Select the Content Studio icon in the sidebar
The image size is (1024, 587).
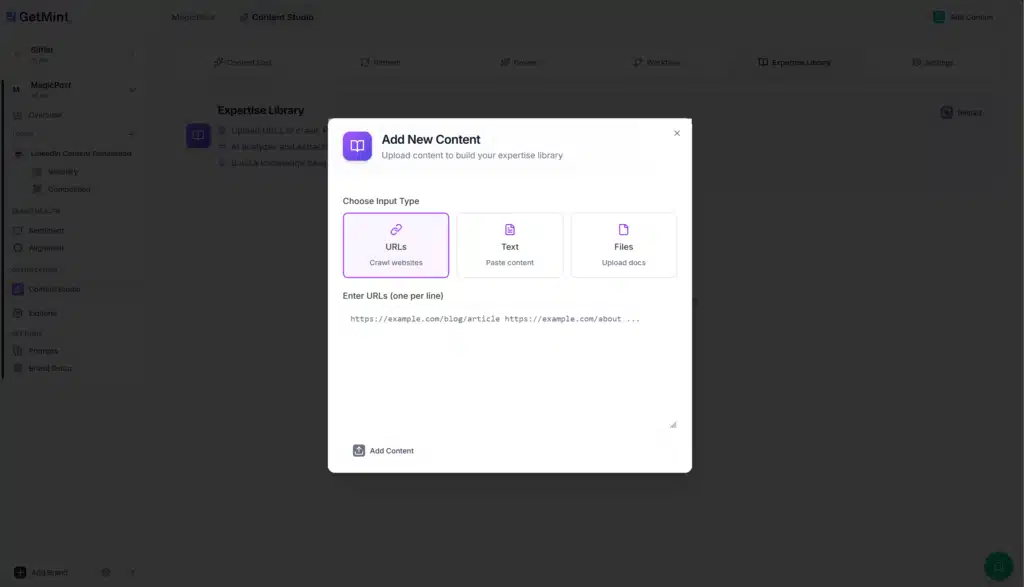tap(18, 289)
